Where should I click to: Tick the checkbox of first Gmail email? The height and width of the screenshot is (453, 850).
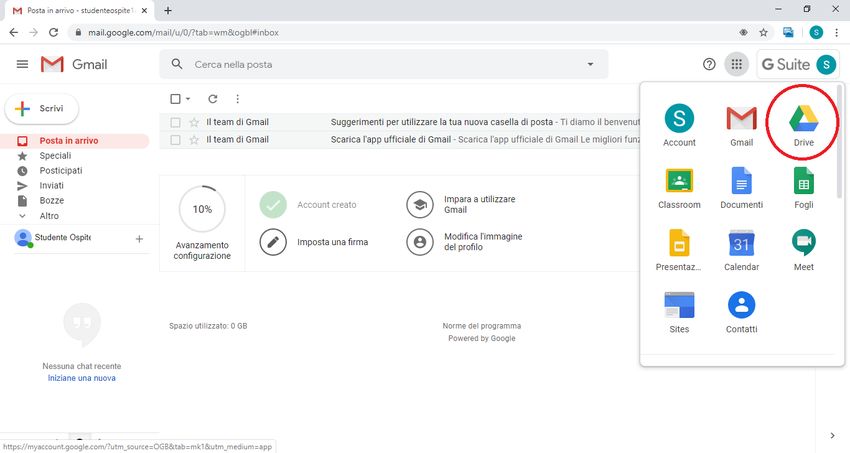point(175,122)
